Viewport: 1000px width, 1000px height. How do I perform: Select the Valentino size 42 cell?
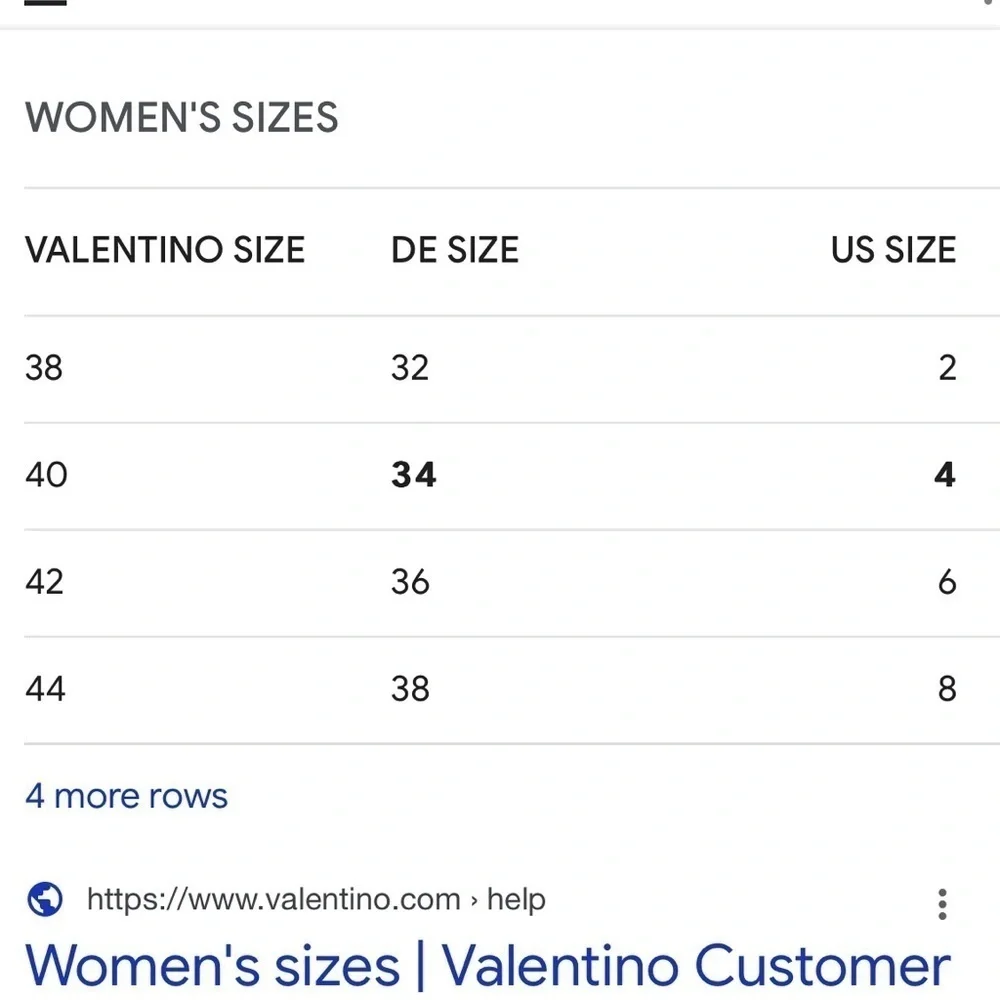tap(44, 581)
